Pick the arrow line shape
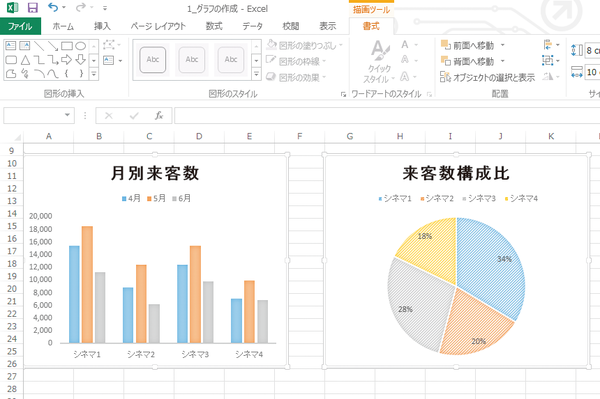 click(53, 46)
